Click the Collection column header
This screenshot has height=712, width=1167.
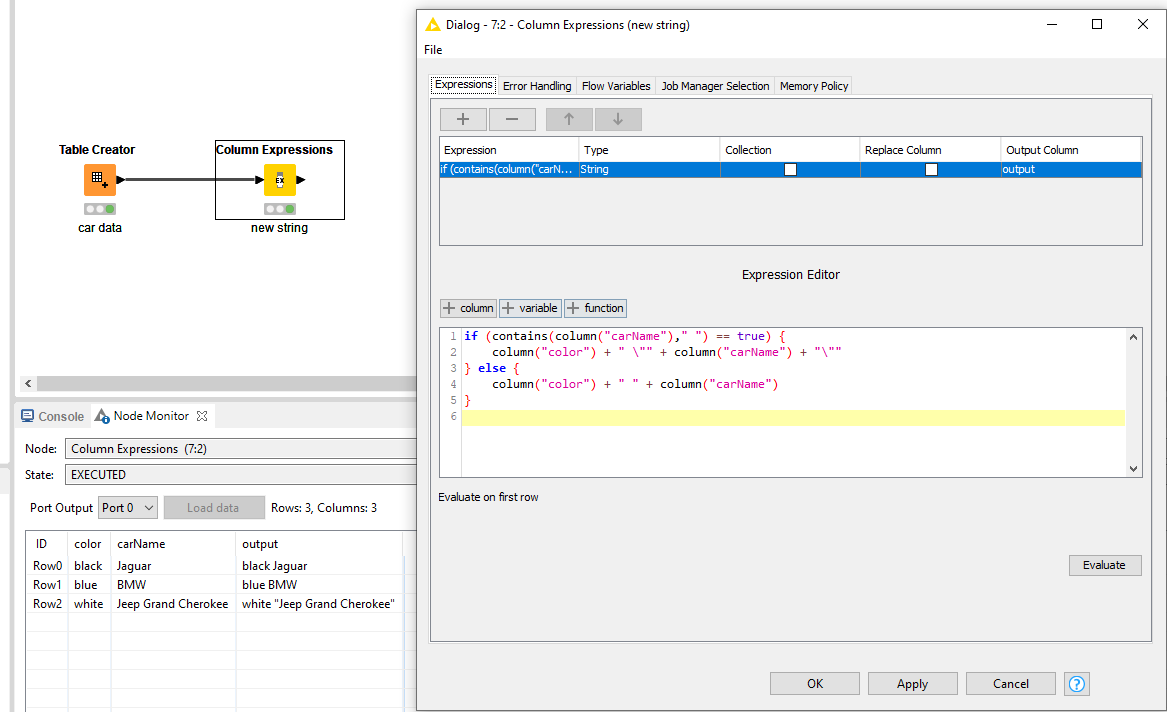[x=790, y=150]
